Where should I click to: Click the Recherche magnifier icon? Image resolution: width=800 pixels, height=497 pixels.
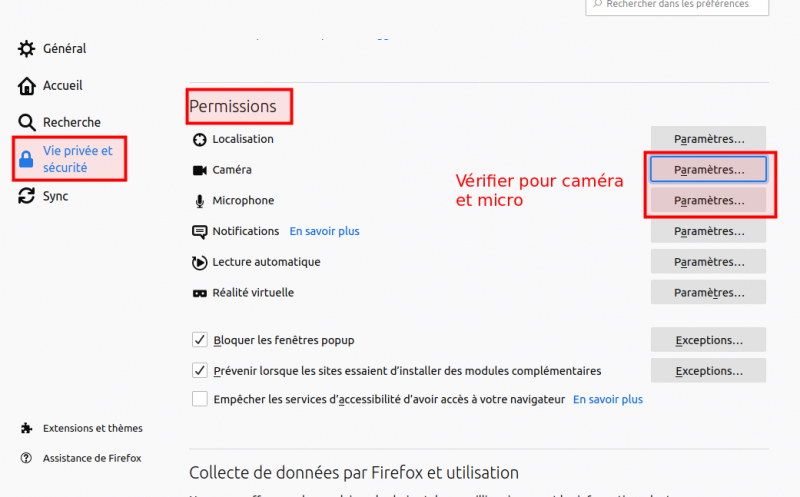(27, 123)
